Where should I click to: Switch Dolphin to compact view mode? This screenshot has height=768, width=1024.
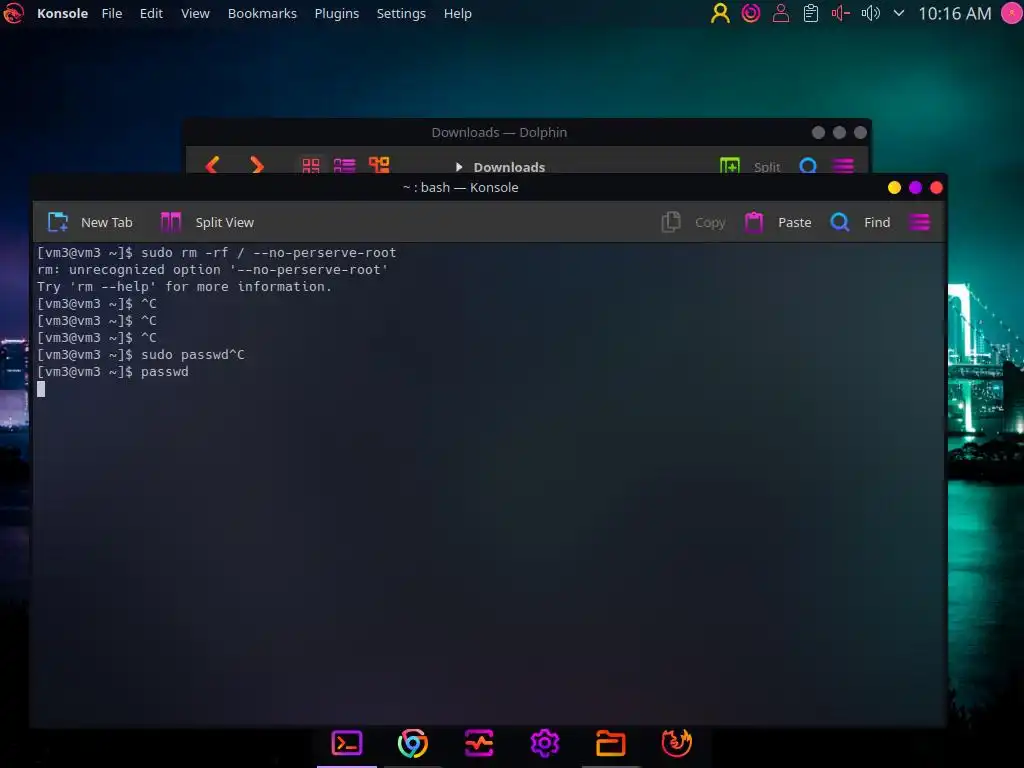tap(345, 165)
